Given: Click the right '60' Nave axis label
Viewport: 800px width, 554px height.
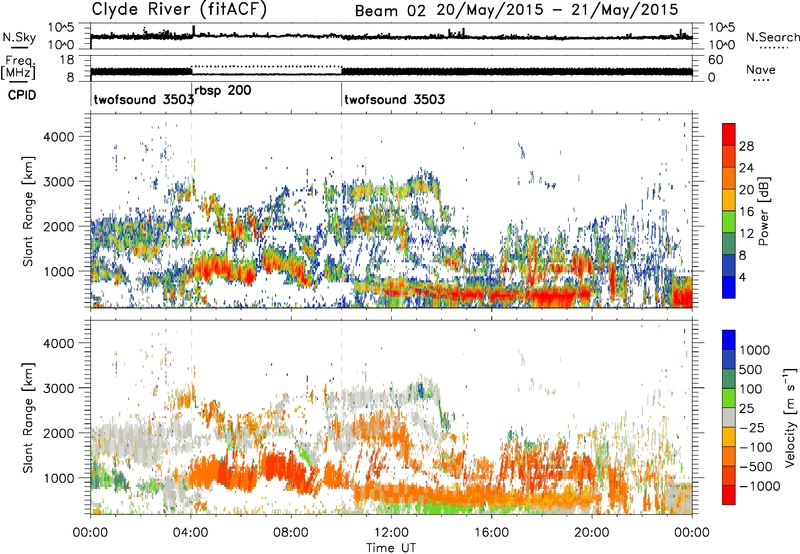Looking at the screenshot, I should tap(715, 60).
